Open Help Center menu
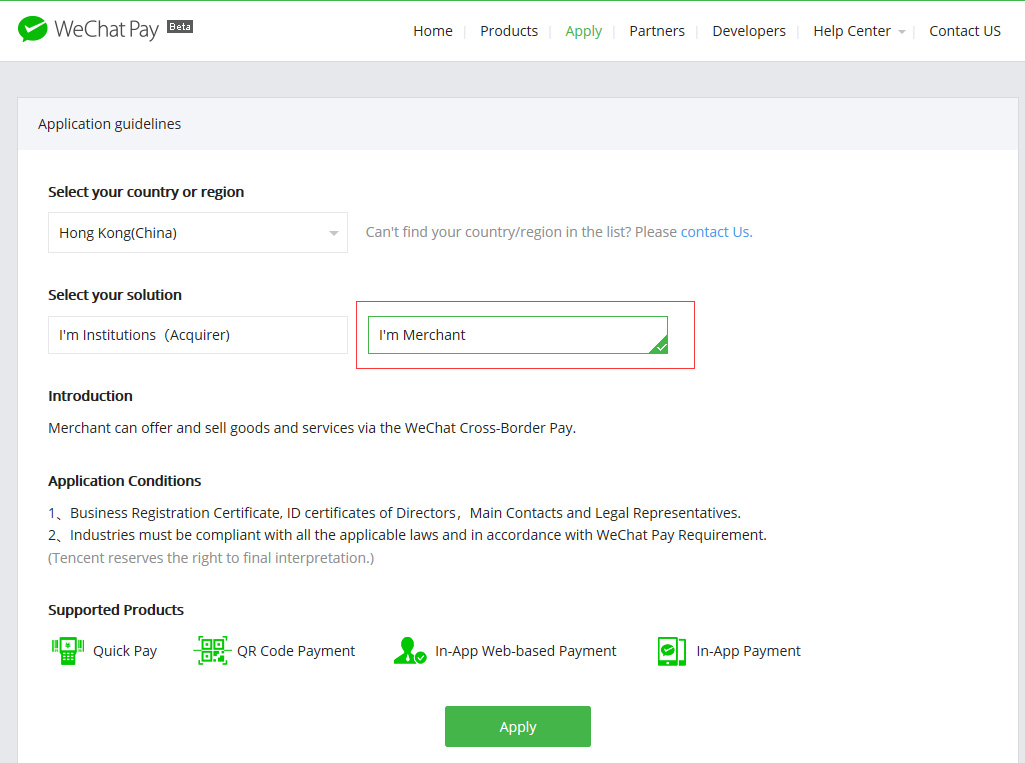This screenshot has height=763, width=1025. pos(852,31)
